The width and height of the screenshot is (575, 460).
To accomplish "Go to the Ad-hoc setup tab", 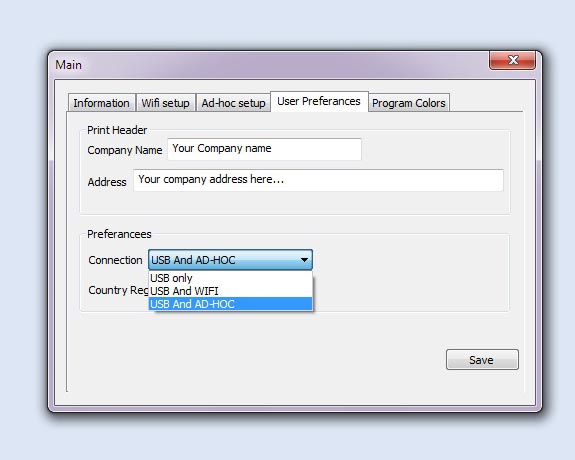I will click(x=233, y=103).
